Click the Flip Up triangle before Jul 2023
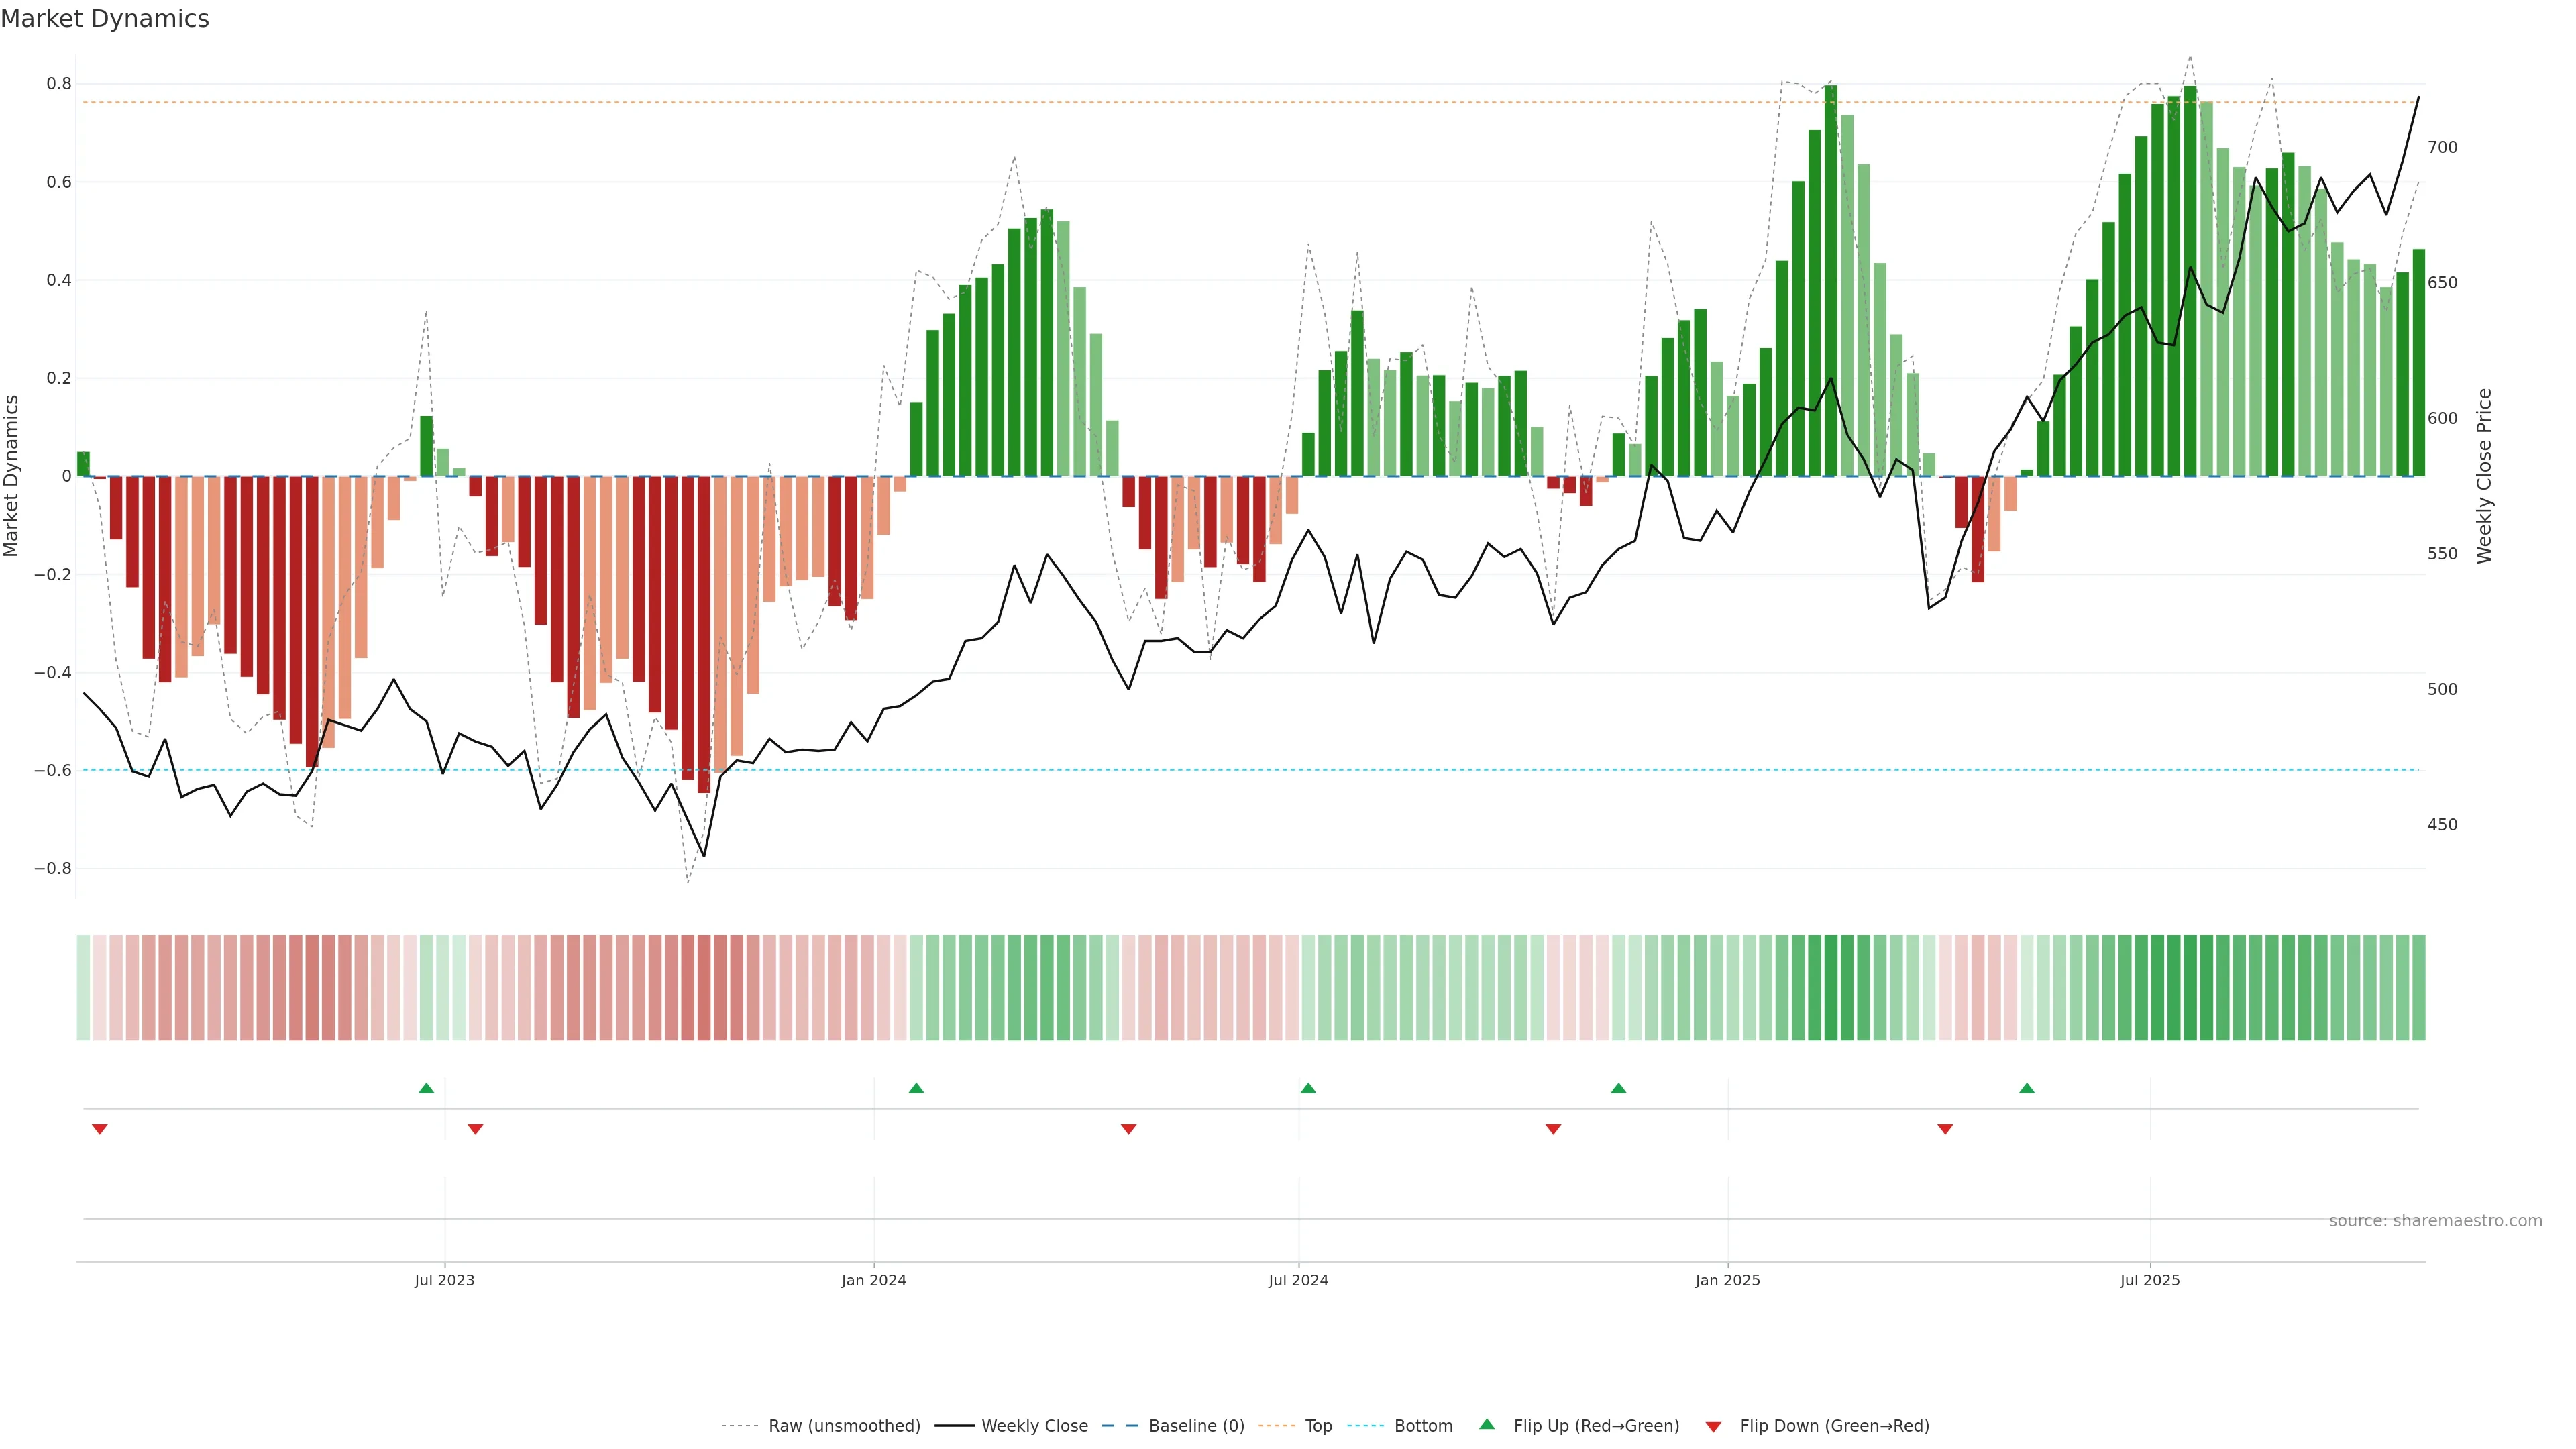Screen dimensions: 2576x1449 426,1088
